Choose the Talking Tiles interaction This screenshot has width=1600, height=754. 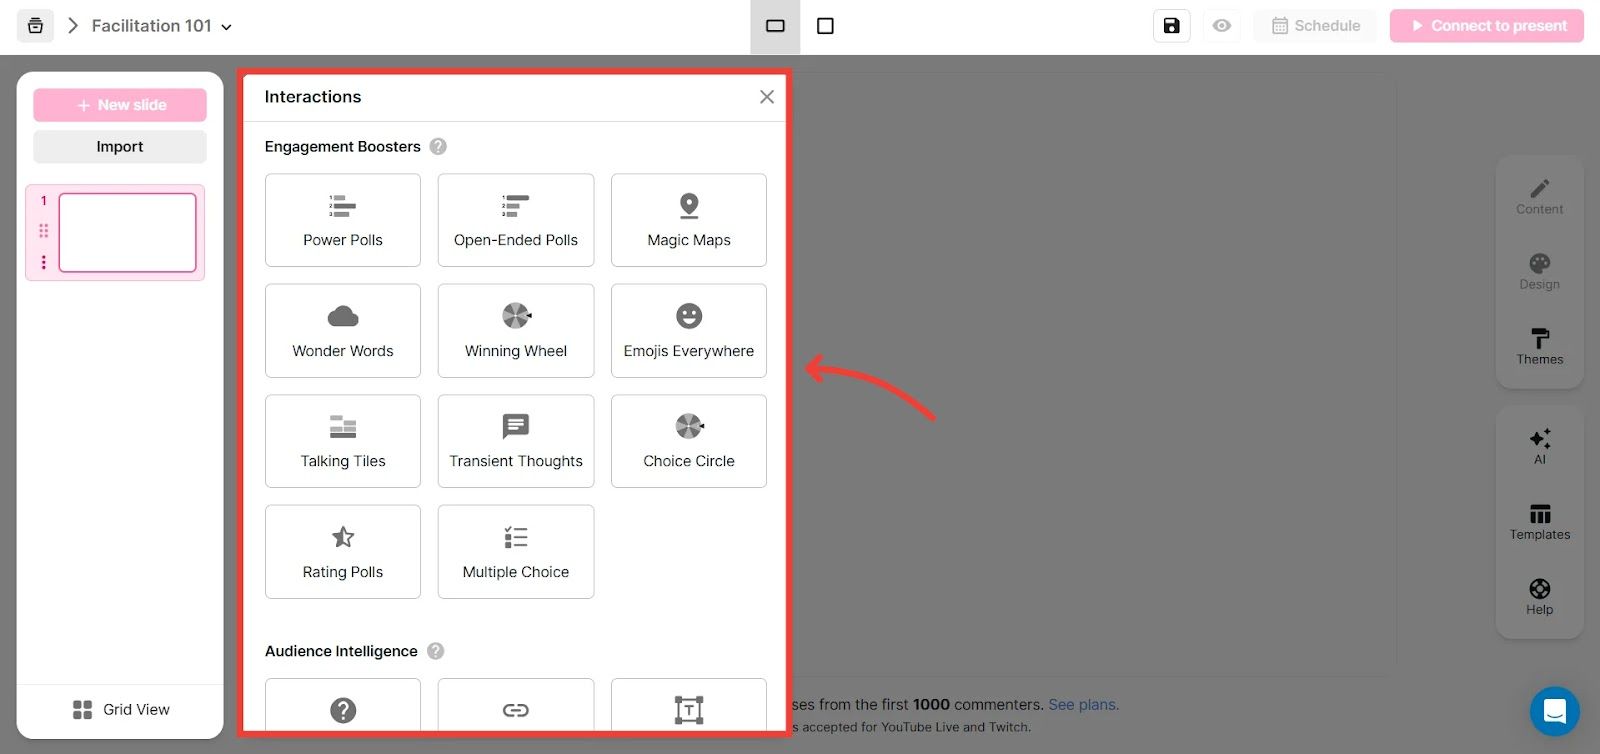[343, 441]
